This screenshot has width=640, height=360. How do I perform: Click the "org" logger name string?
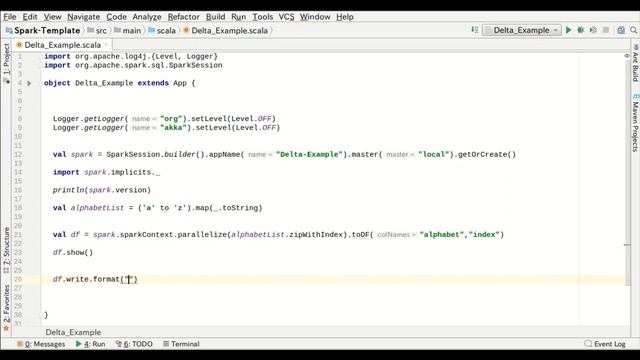click(171, 119)
